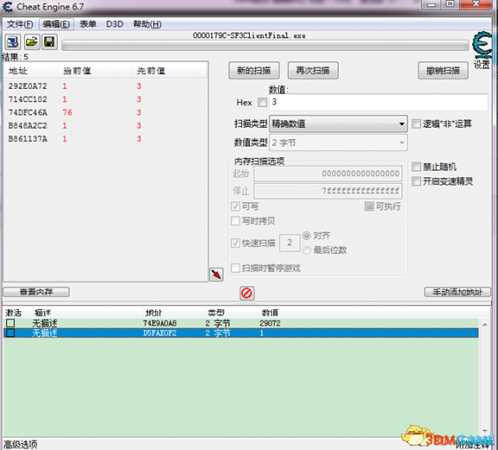Click the Next Scan button

tap(313, 70)
